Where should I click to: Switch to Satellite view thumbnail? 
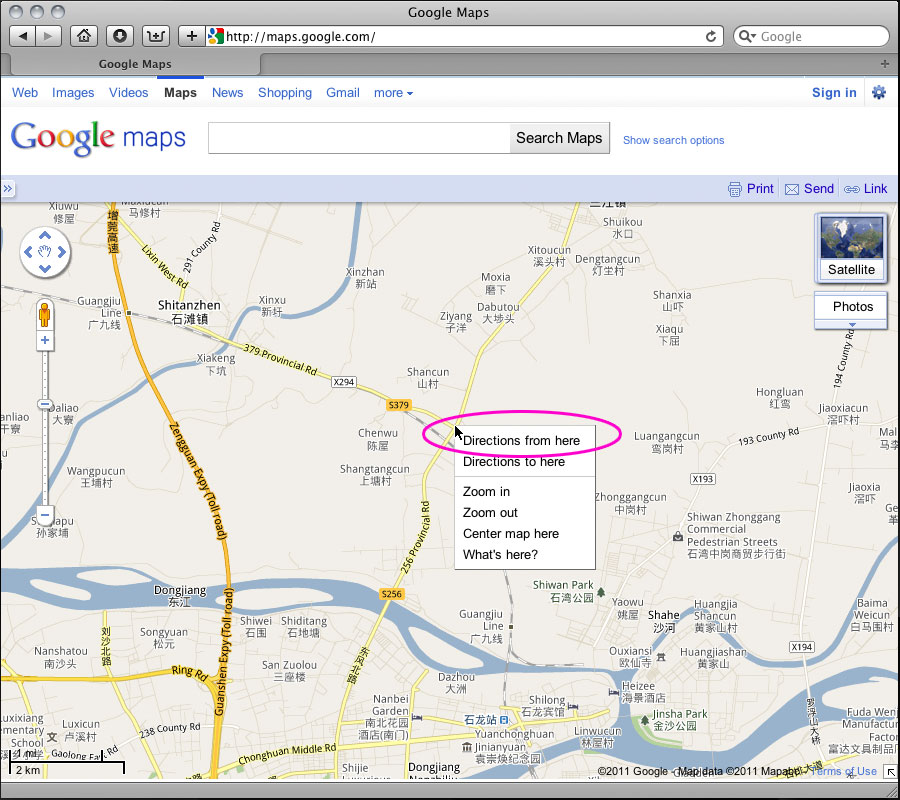[x=851, y=248]
